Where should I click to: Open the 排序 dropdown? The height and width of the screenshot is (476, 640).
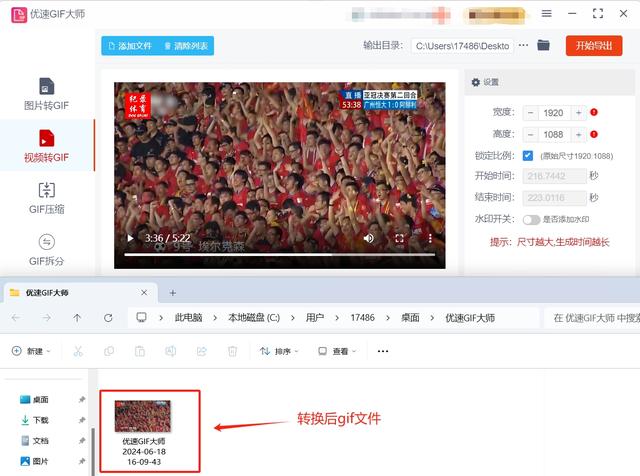[x=279, y=351]
